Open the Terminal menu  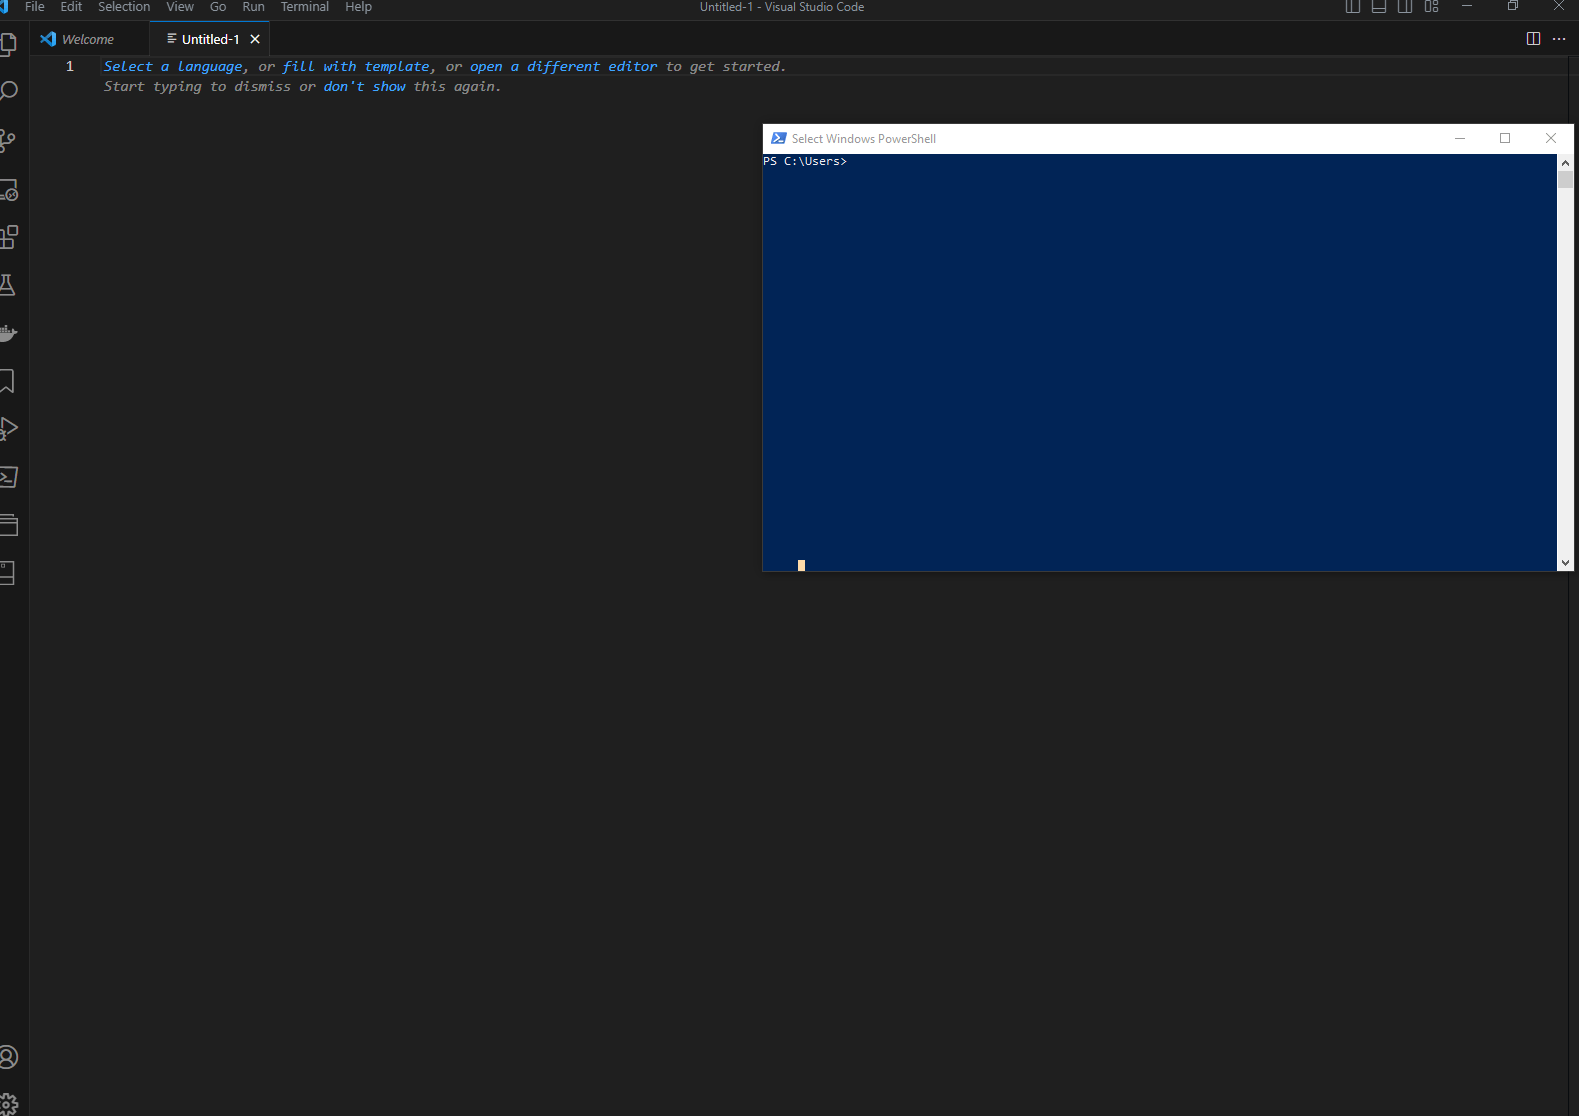(305, 7)
